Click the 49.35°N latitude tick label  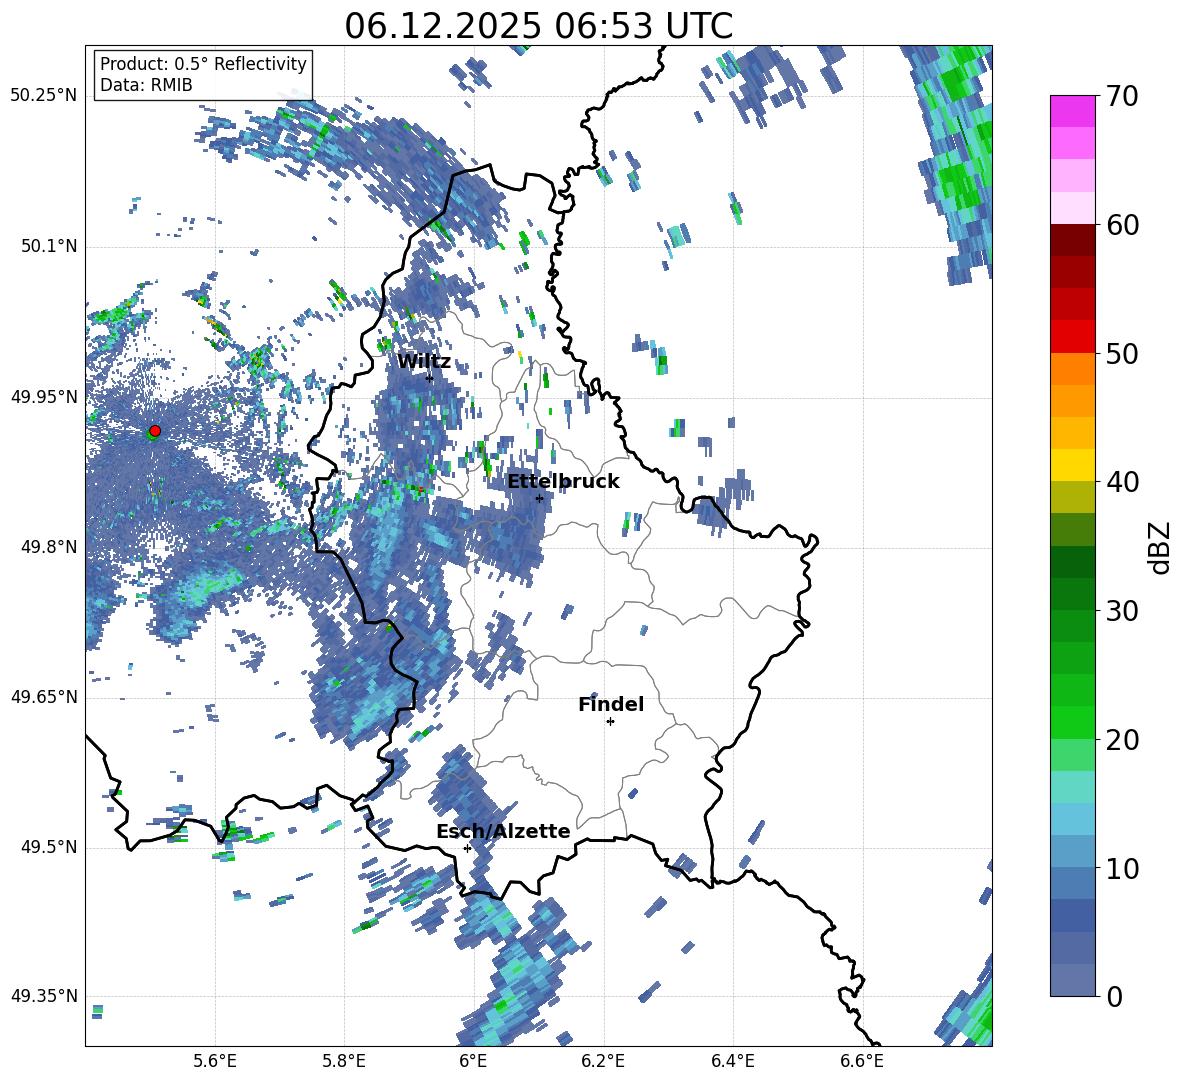(44, 996)
